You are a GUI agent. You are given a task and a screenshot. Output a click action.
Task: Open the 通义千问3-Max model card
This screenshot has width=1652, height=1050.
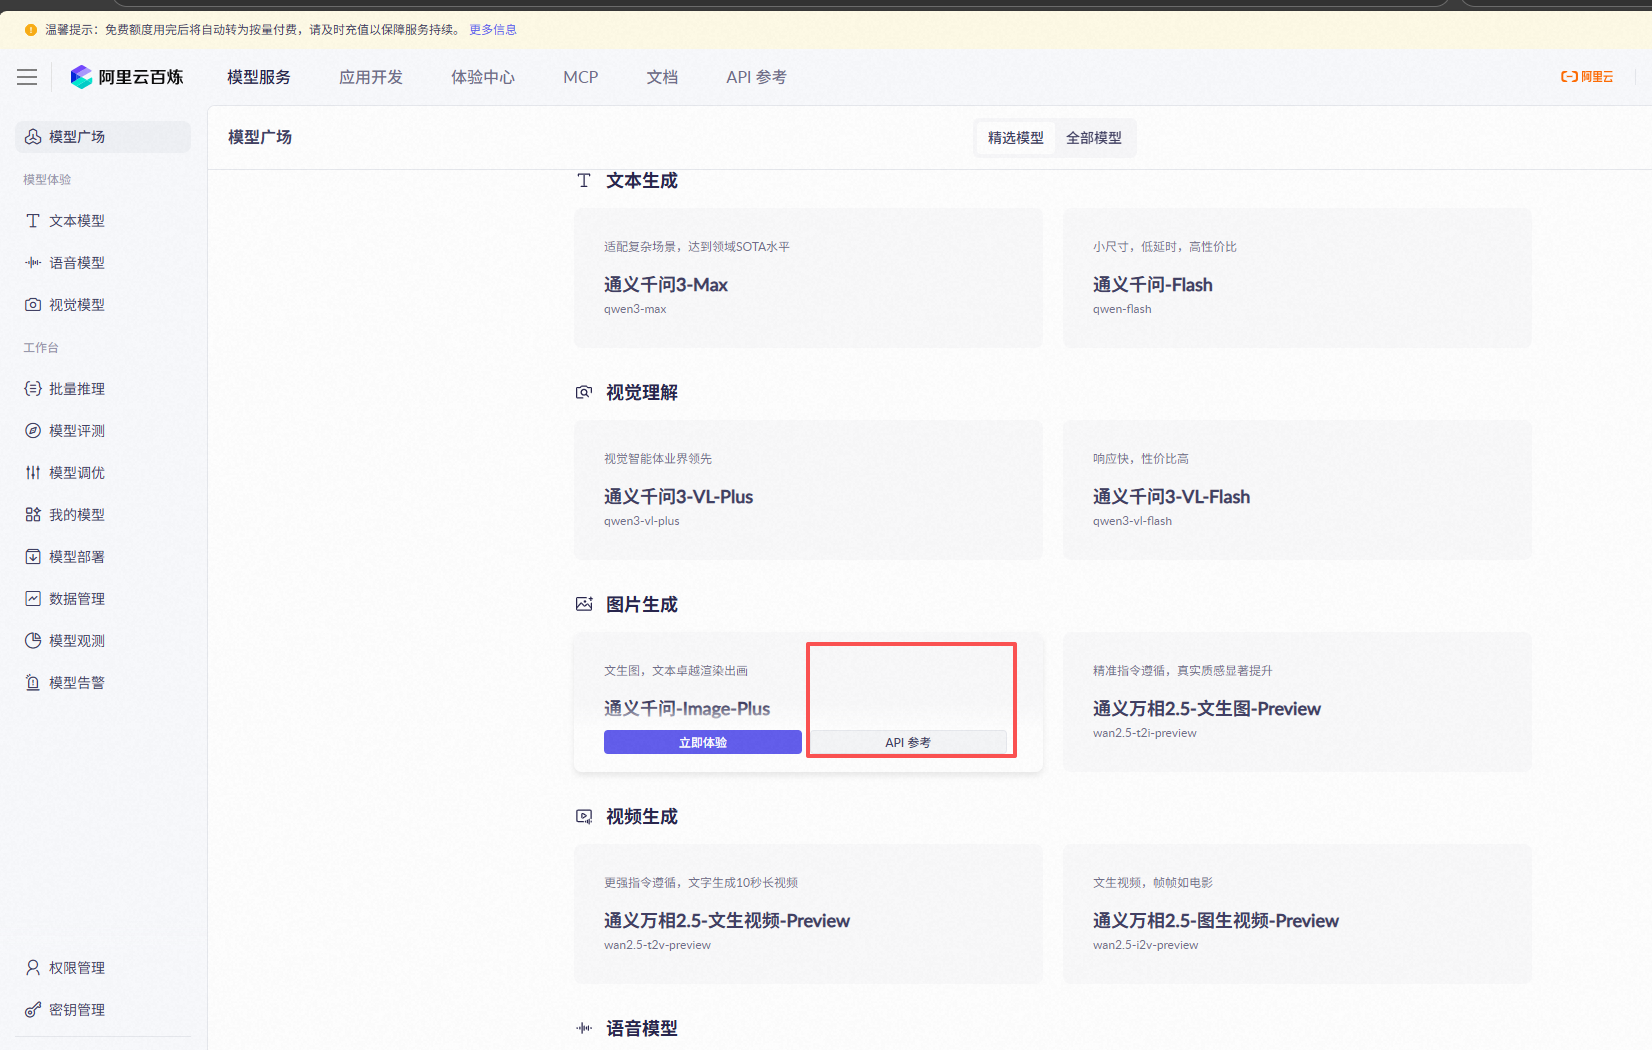pyautogui.click(x=808, y=278)
